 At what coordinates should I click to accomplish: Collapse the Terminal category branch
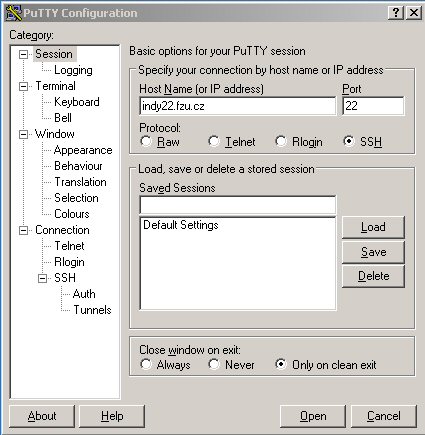click(23, 86)
